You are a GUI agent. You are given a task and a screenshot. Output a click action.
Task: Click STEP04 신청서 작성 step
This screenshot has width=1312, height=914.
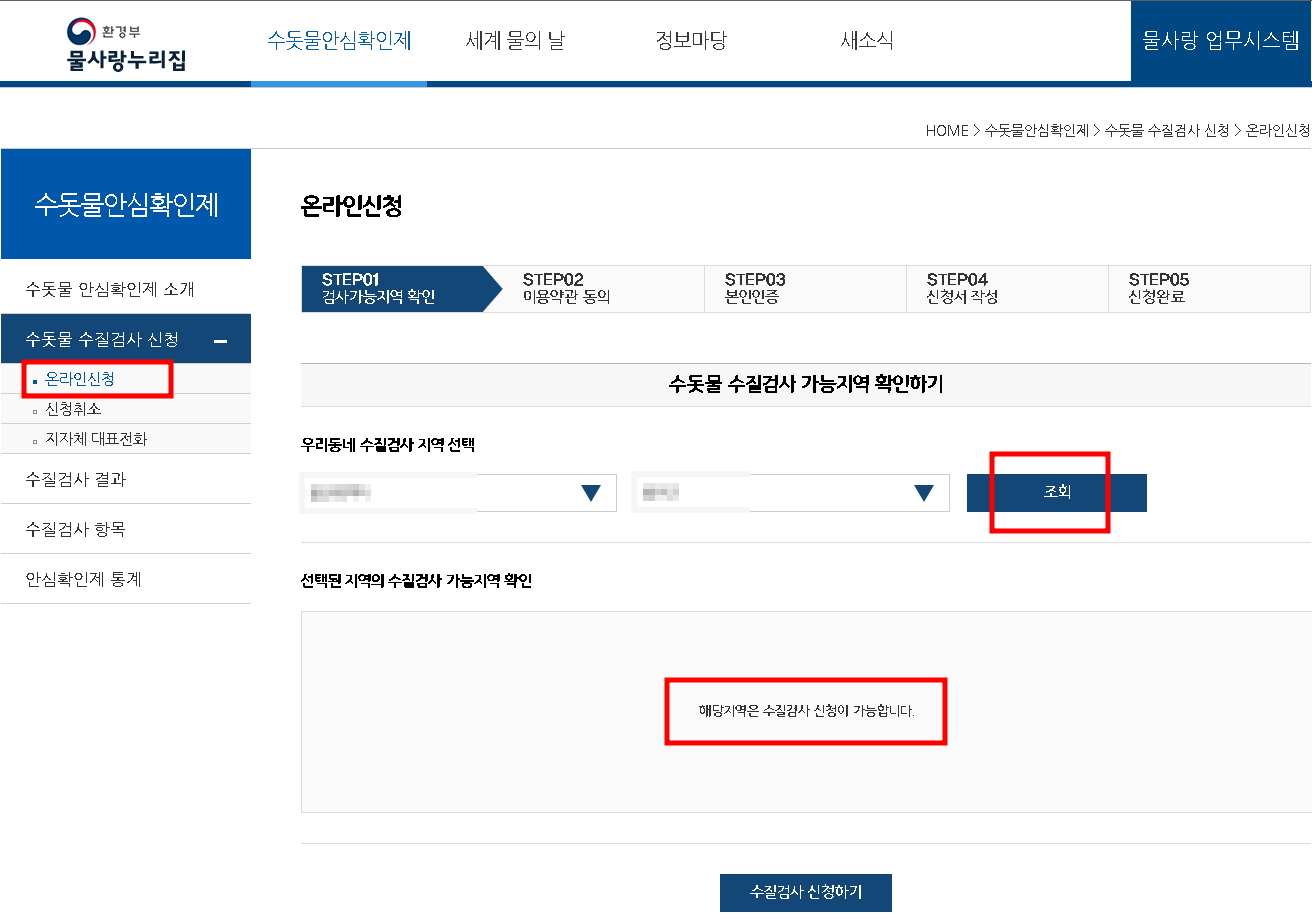tap(1008, 288)
